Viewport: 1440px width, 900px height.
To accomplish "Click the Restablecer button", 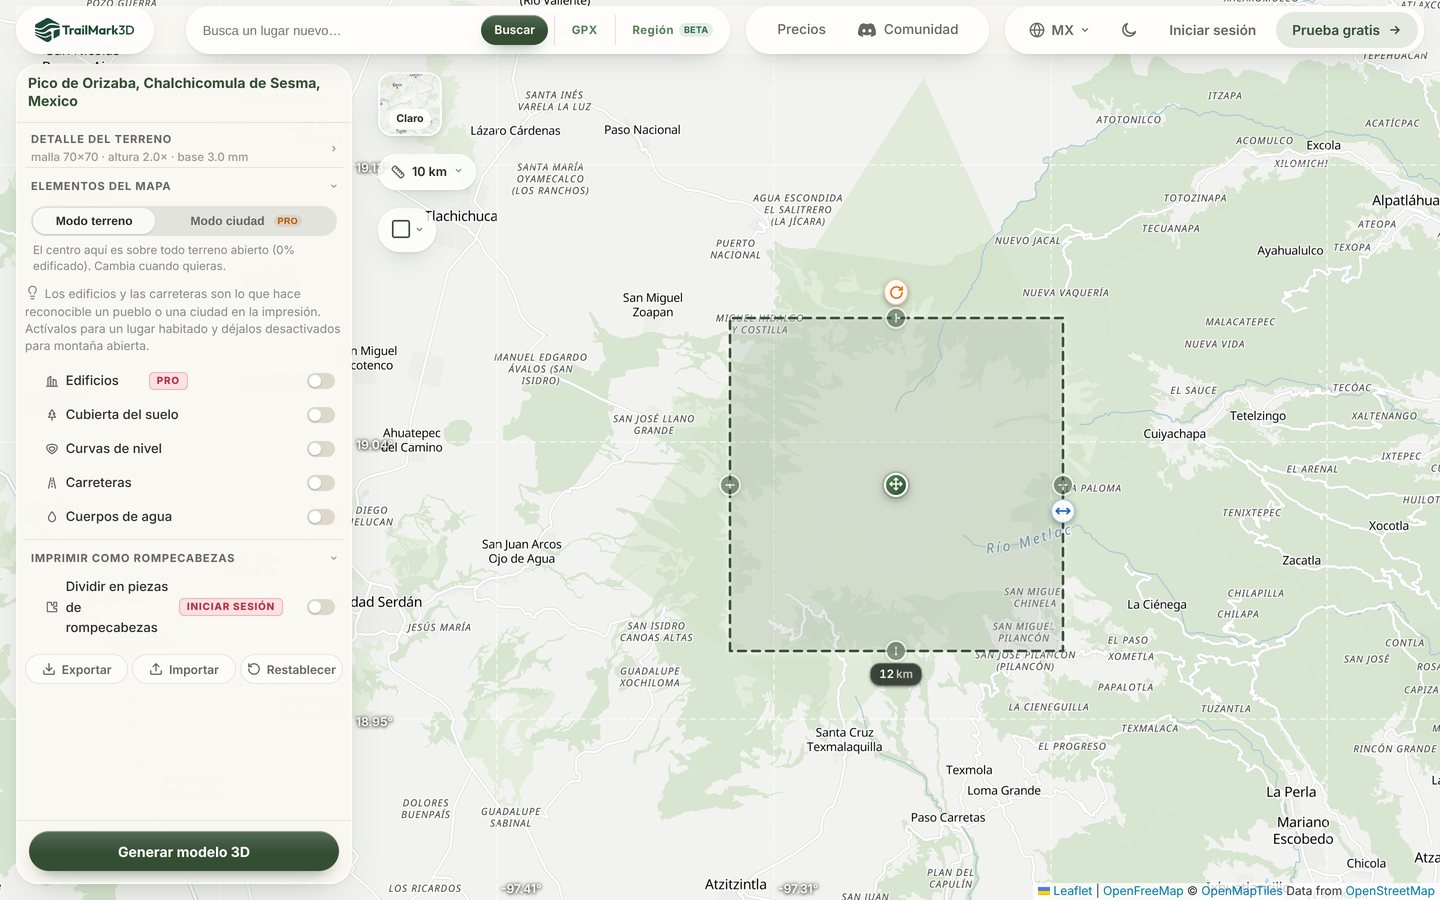I will click(x=291, y=670).
